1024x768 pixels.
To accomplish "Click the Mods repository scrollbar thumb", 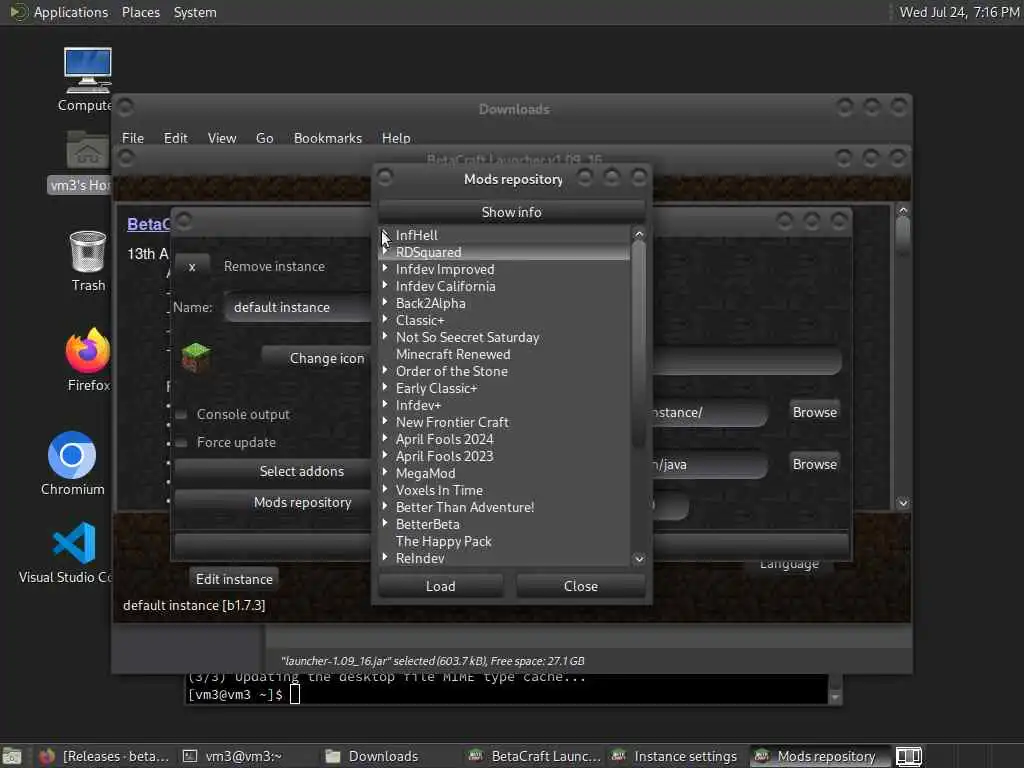I will pyautogui.click(x=639, y=345).
